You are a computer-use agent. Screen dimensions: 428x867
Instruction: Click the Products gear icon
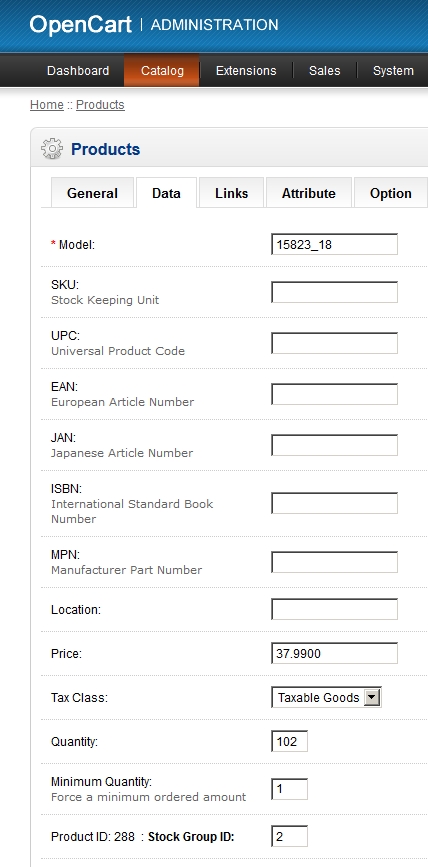pyautogui.click(x=52, y=149)
